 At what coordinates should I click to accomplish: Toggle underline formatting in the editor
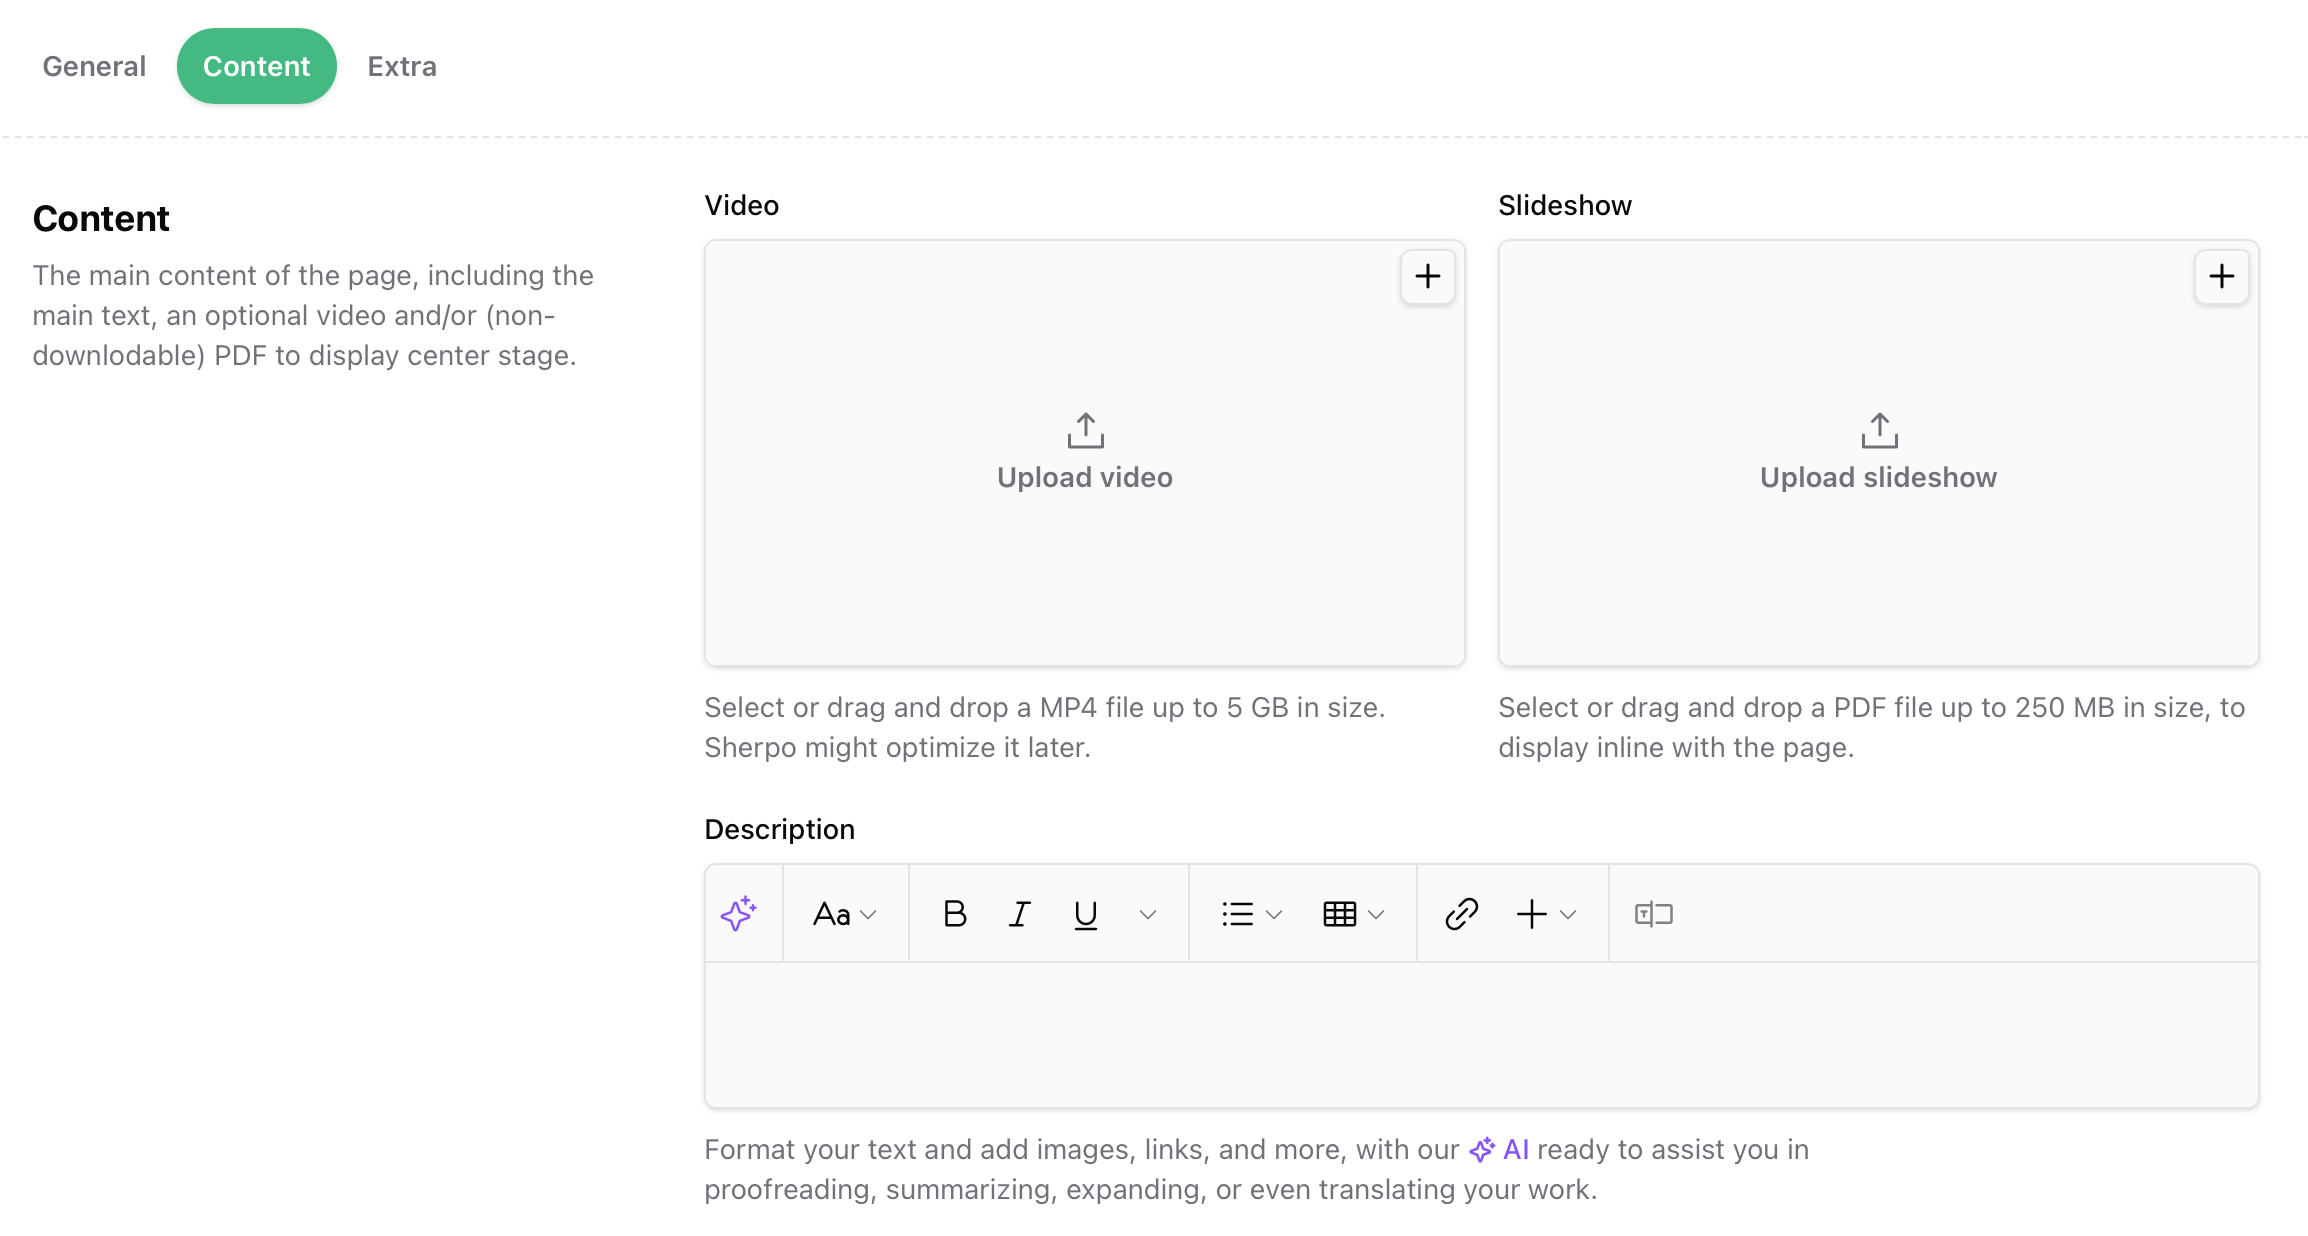tap(1085, 913)
